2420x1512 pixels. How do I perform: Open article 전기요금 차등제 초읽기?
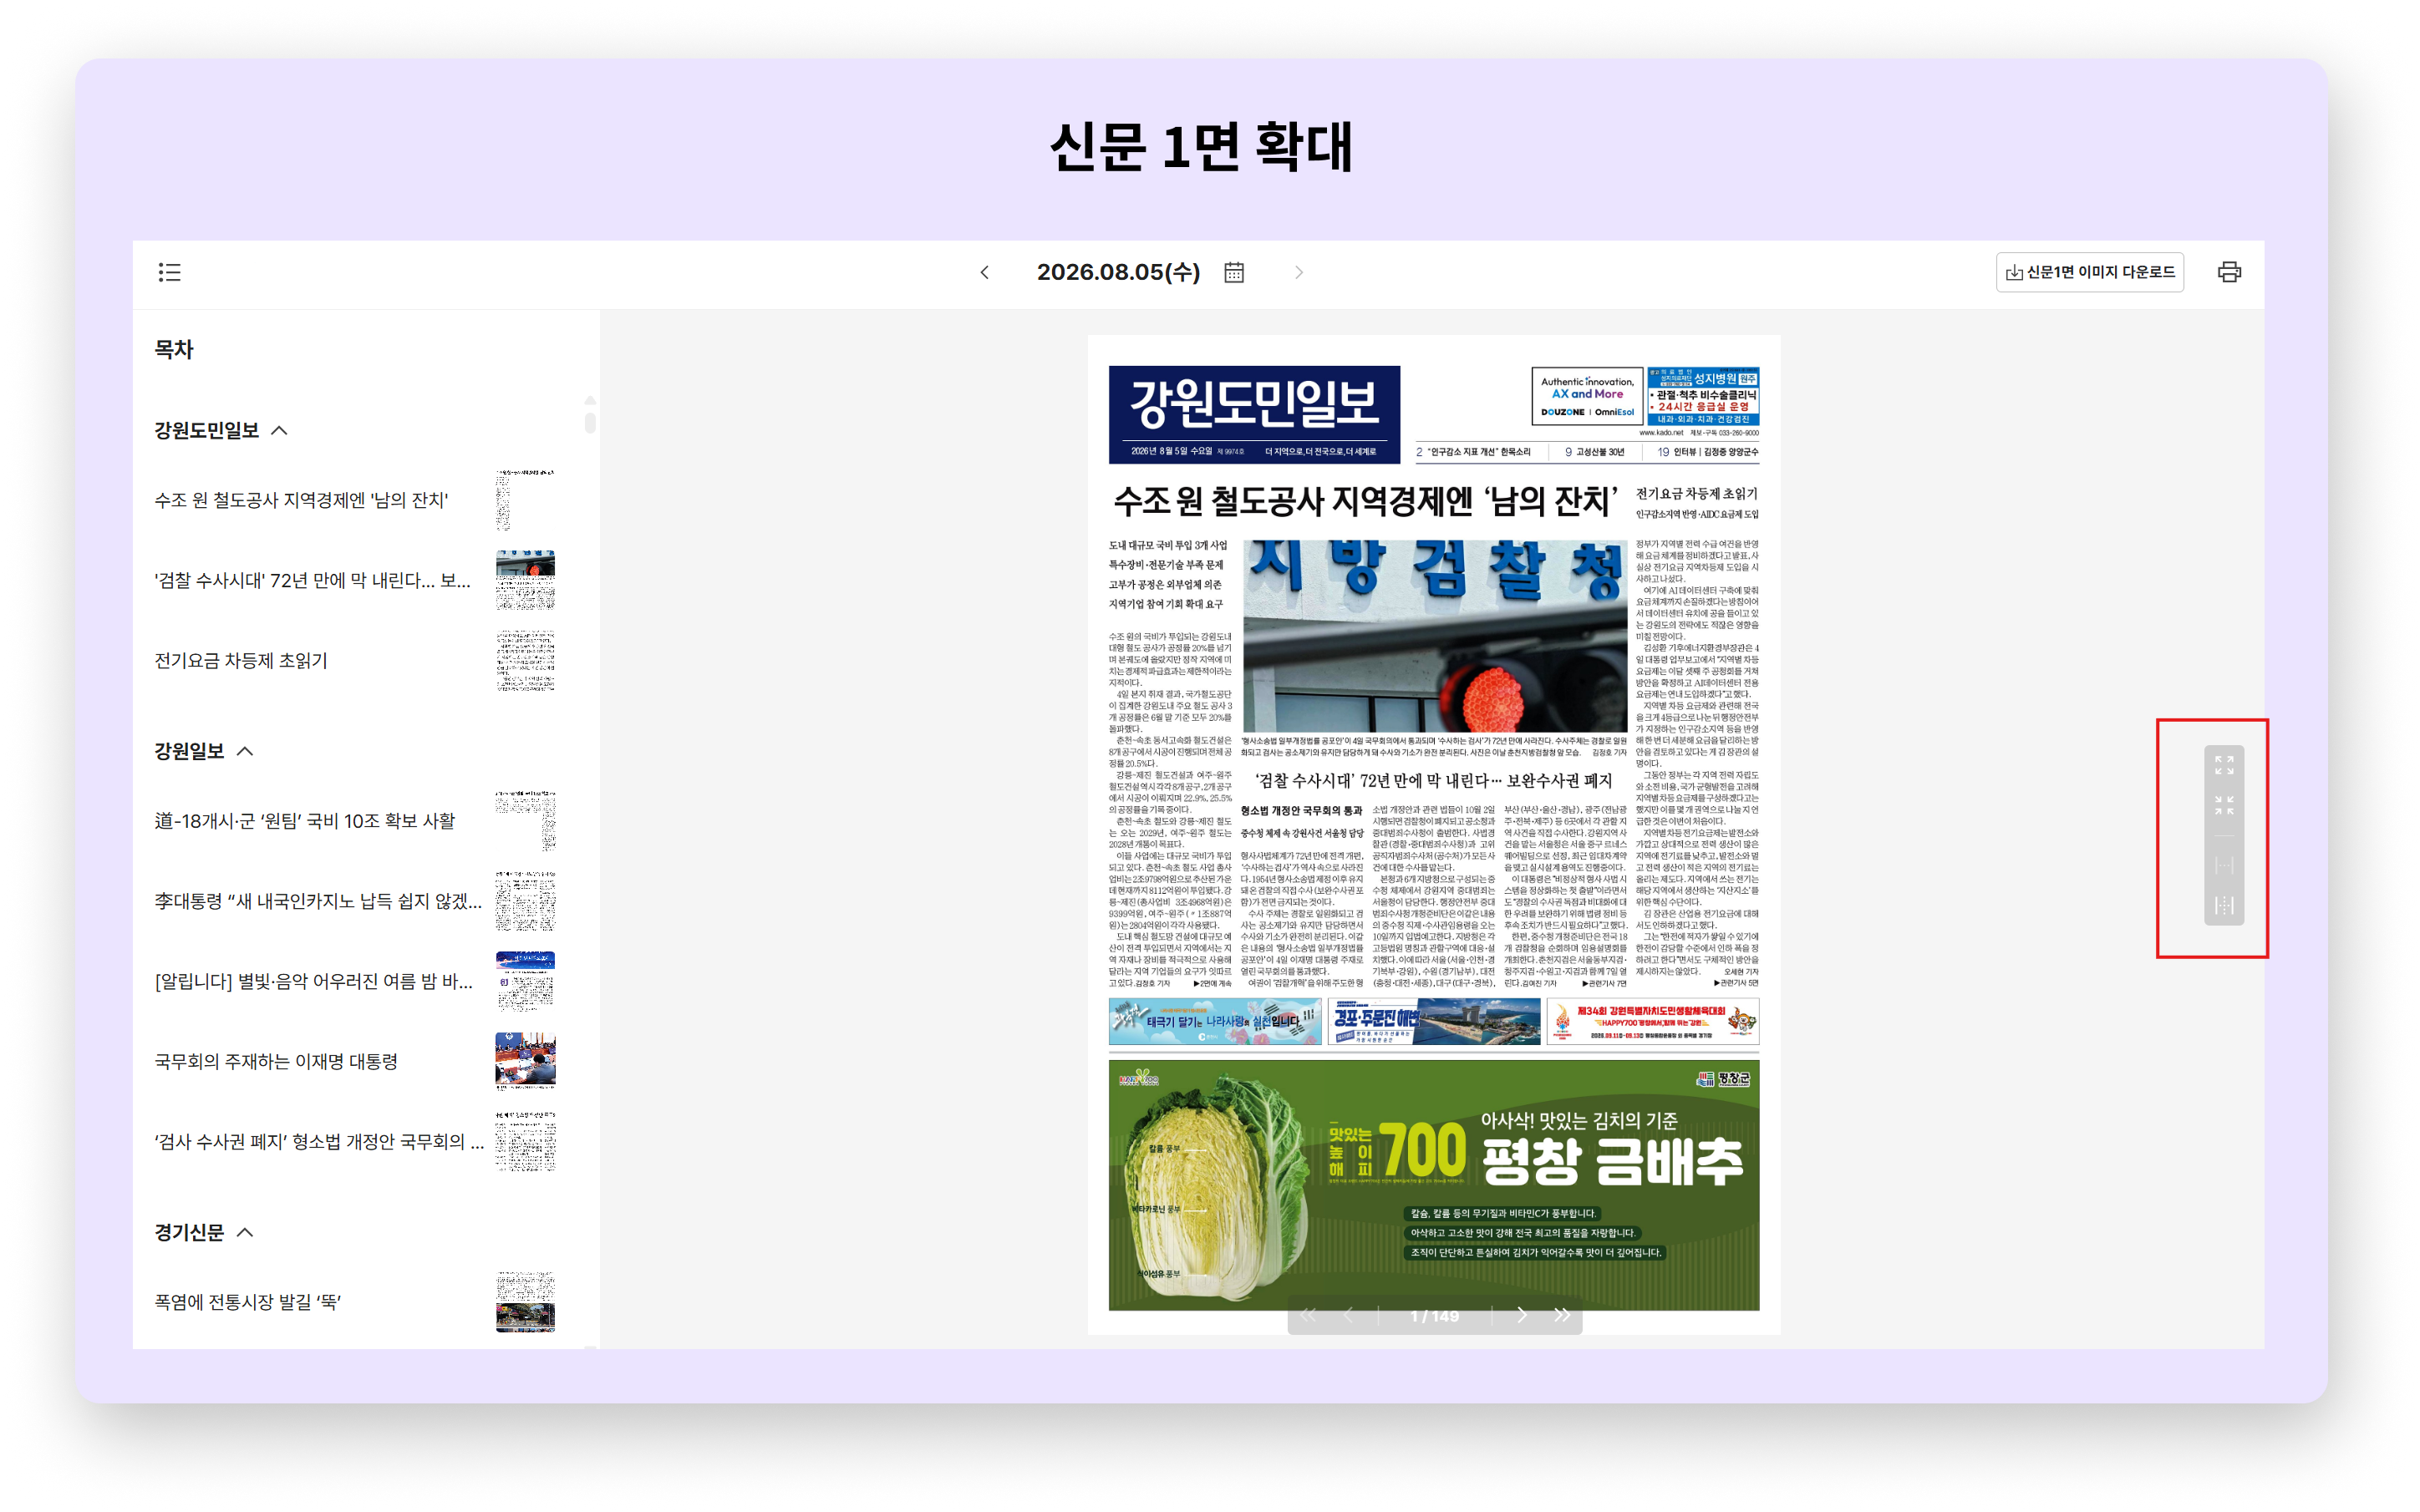241,660
